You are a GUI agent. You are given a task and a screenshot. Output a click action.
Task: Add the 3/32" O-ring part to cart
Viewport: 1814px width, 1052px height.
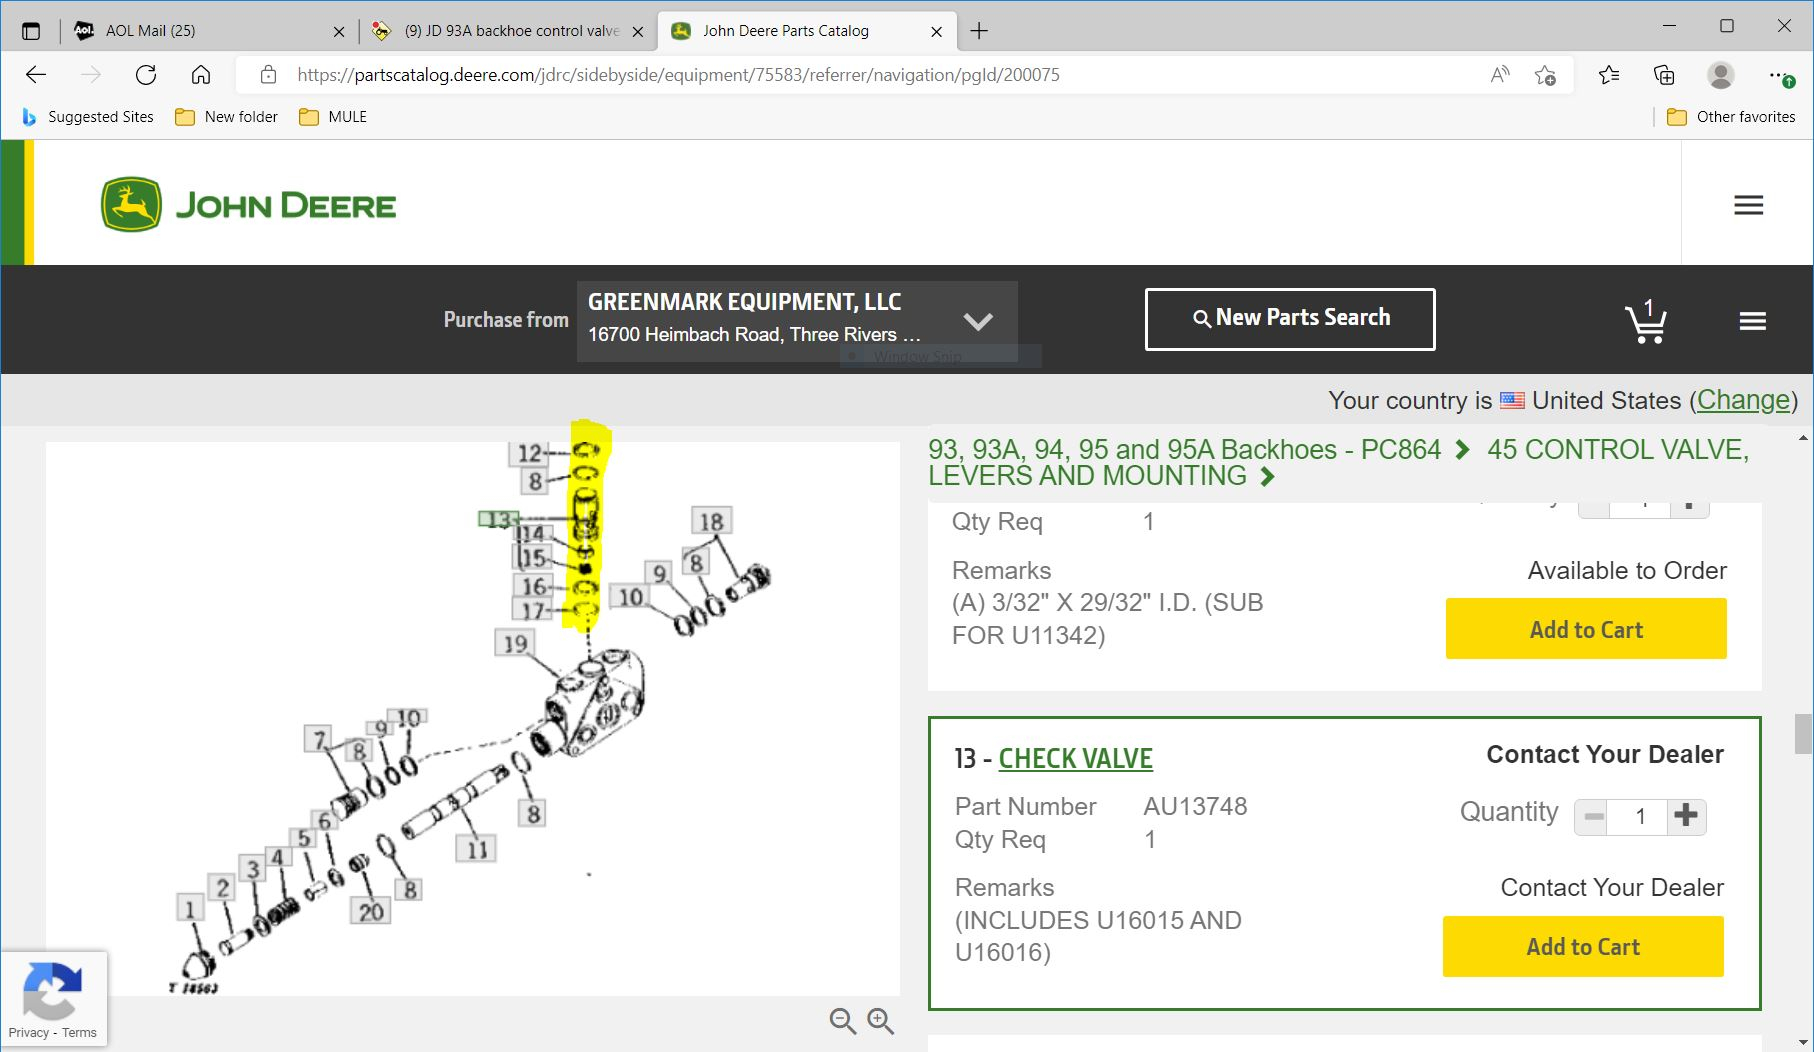(x=1586, y=629)
